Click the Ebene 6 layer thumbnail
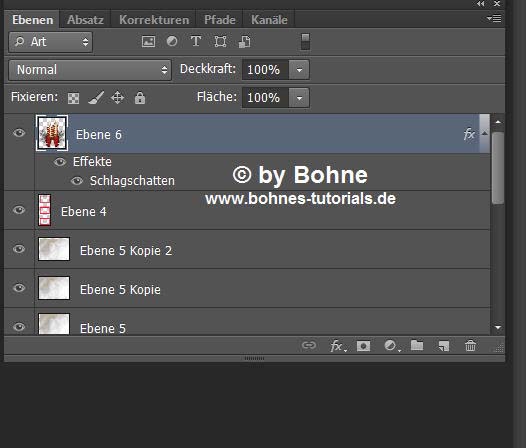526x448 pixels. [52, 133]
